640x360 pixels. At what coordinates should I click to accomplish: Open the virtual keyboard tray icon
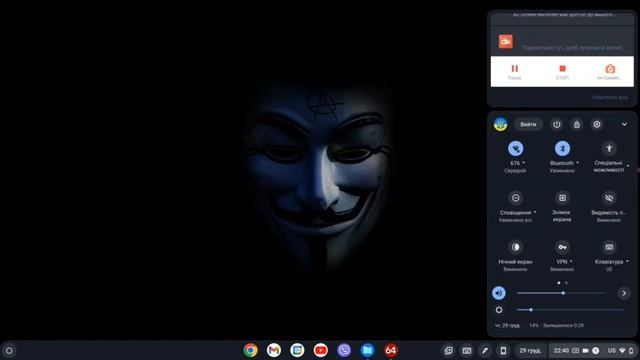pos(467,351)
